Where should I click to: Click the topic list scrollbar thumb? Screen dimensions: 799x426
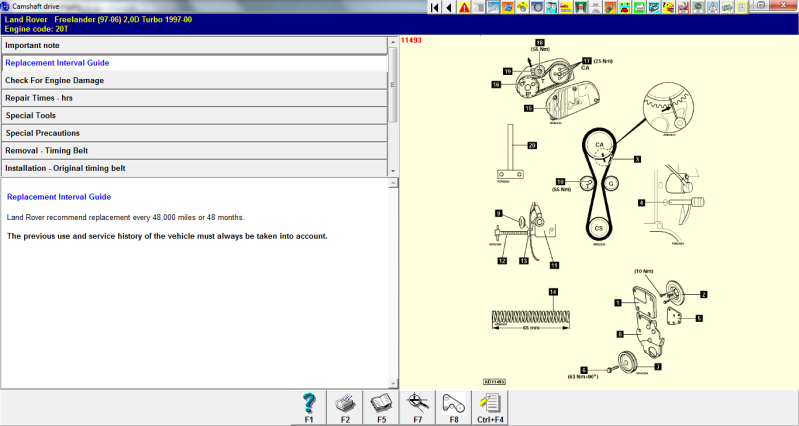(393, 85)
